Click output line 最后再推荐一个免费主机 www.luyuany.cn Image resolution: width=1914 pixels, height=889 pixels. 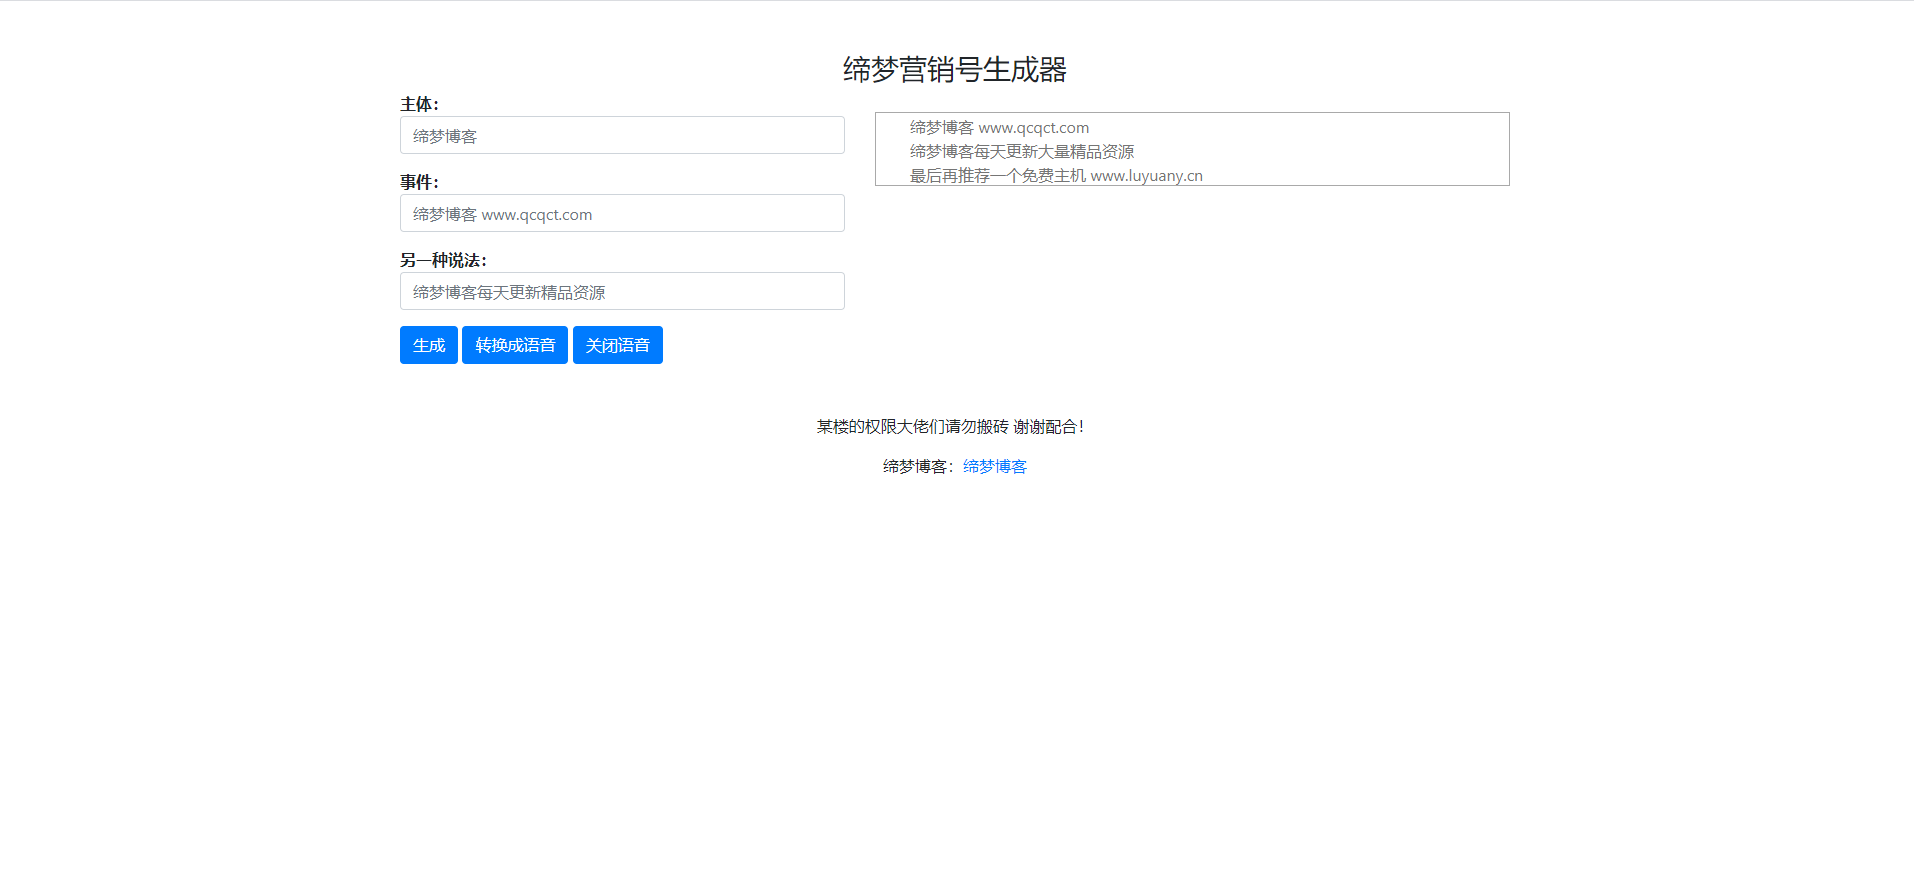[x=1056, y=175]
